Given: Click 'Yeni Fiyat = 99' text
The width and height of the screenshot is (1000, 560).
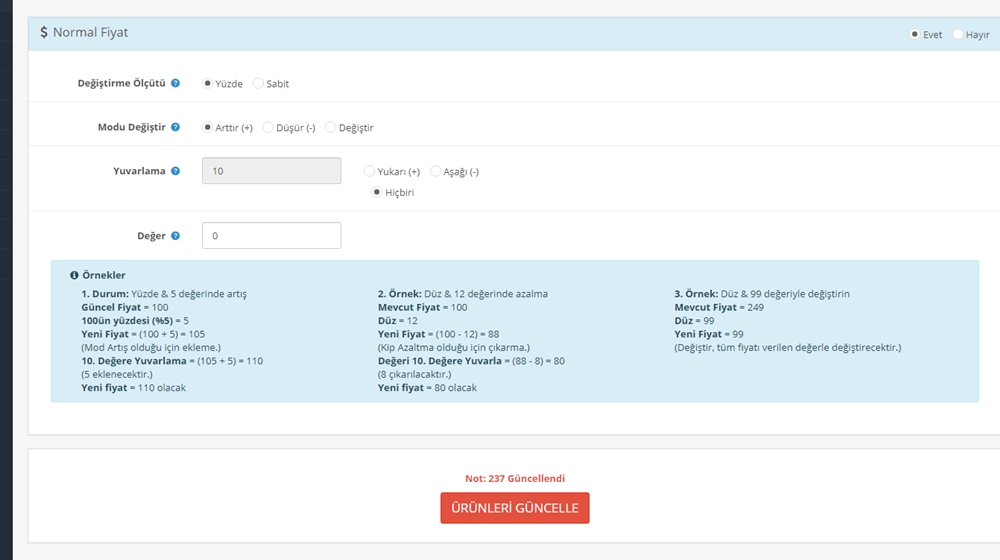Looking at the screenshot, I should click(709, 334).
